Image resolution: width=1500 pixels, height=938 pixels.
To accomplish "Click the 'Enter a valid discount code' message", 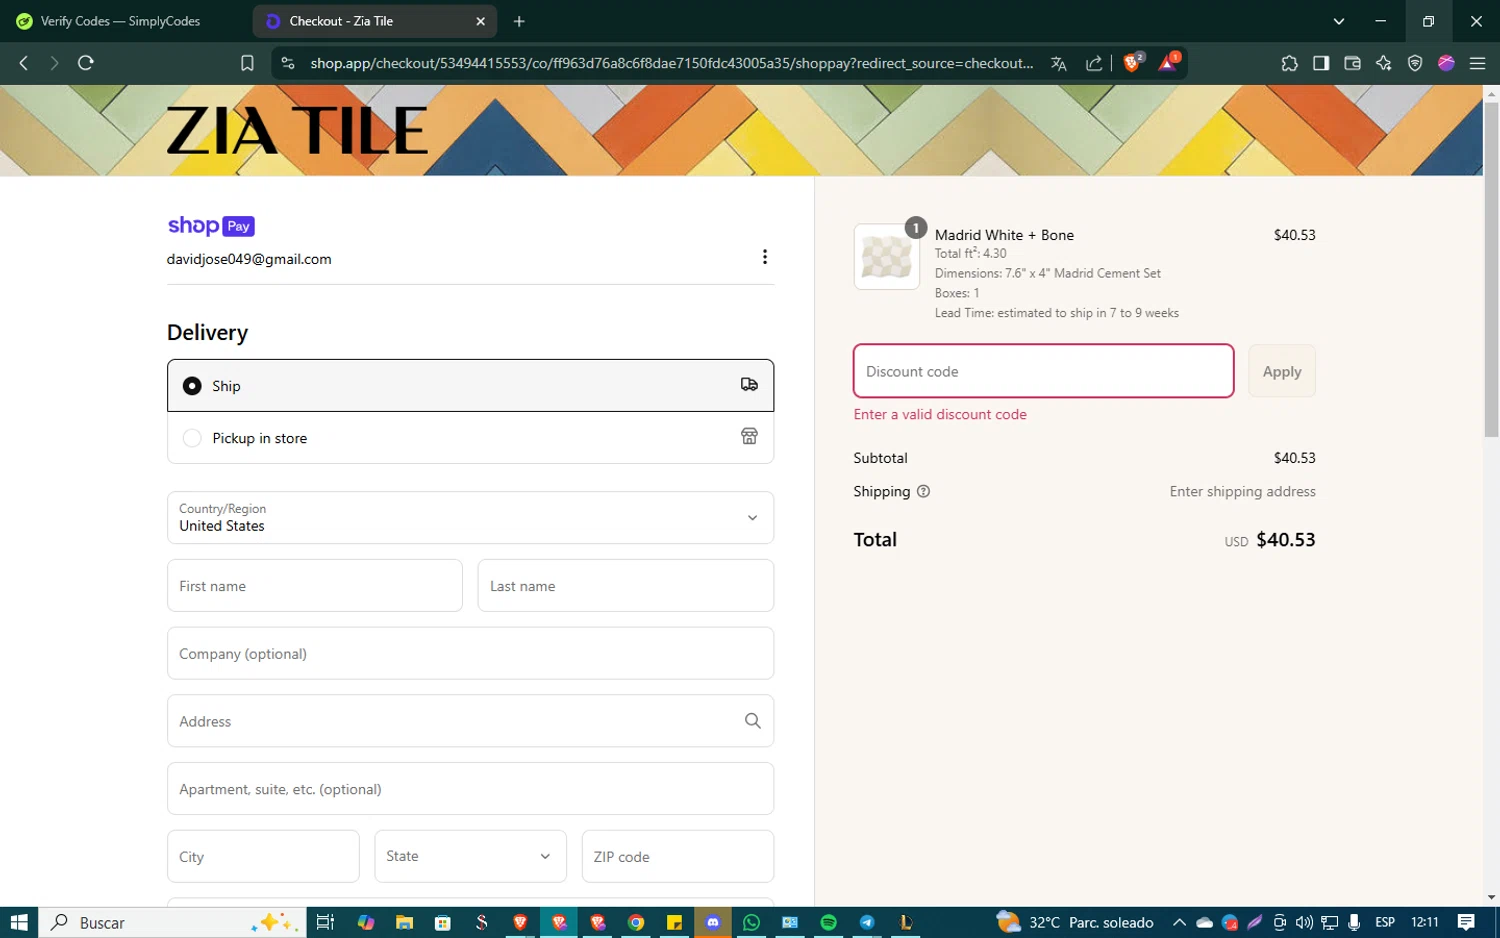I will tap(940, 414).
